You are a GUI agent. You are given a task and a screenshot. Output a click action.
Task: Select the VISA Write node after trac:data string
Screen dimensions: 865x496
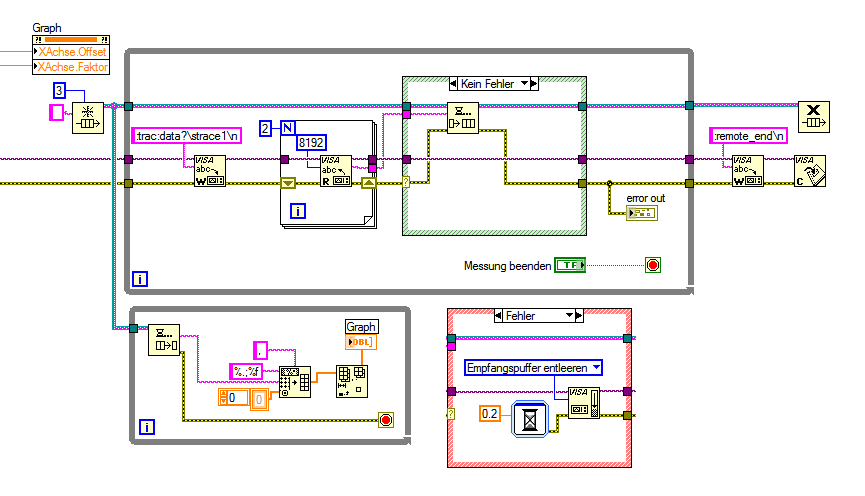[210, 171]
